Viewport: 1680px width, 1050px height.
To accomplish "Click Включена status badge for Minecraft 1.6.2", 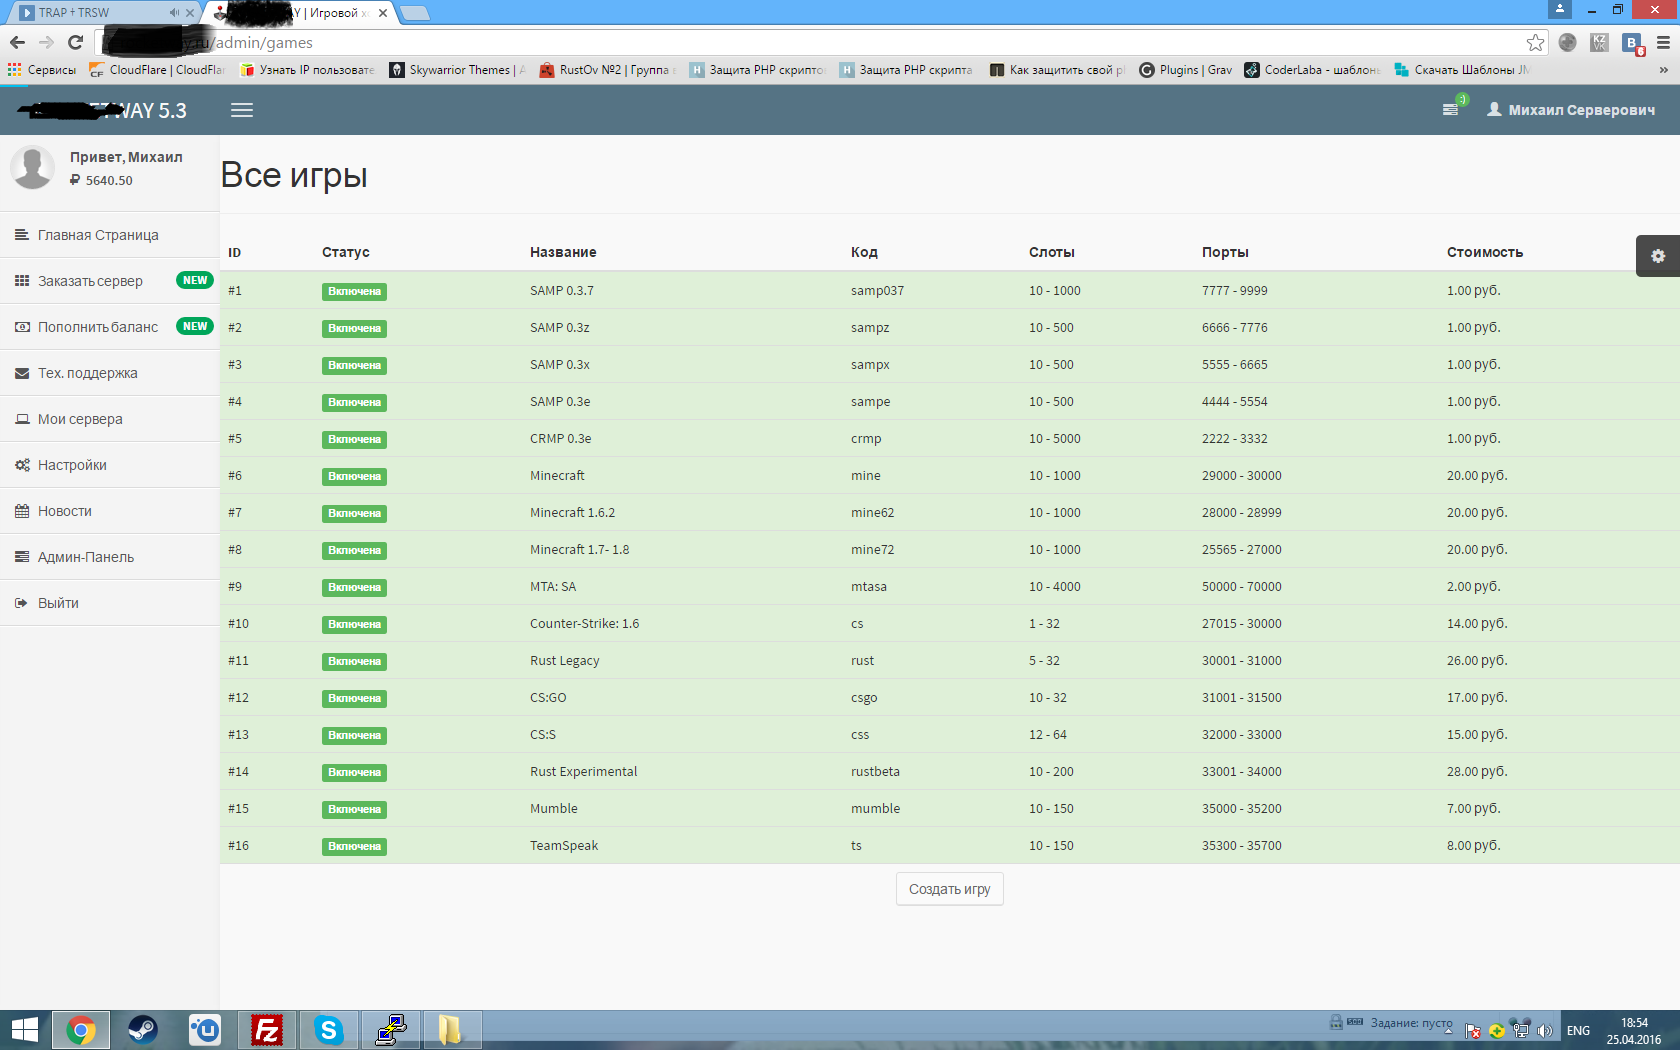I will click(354, 514).
